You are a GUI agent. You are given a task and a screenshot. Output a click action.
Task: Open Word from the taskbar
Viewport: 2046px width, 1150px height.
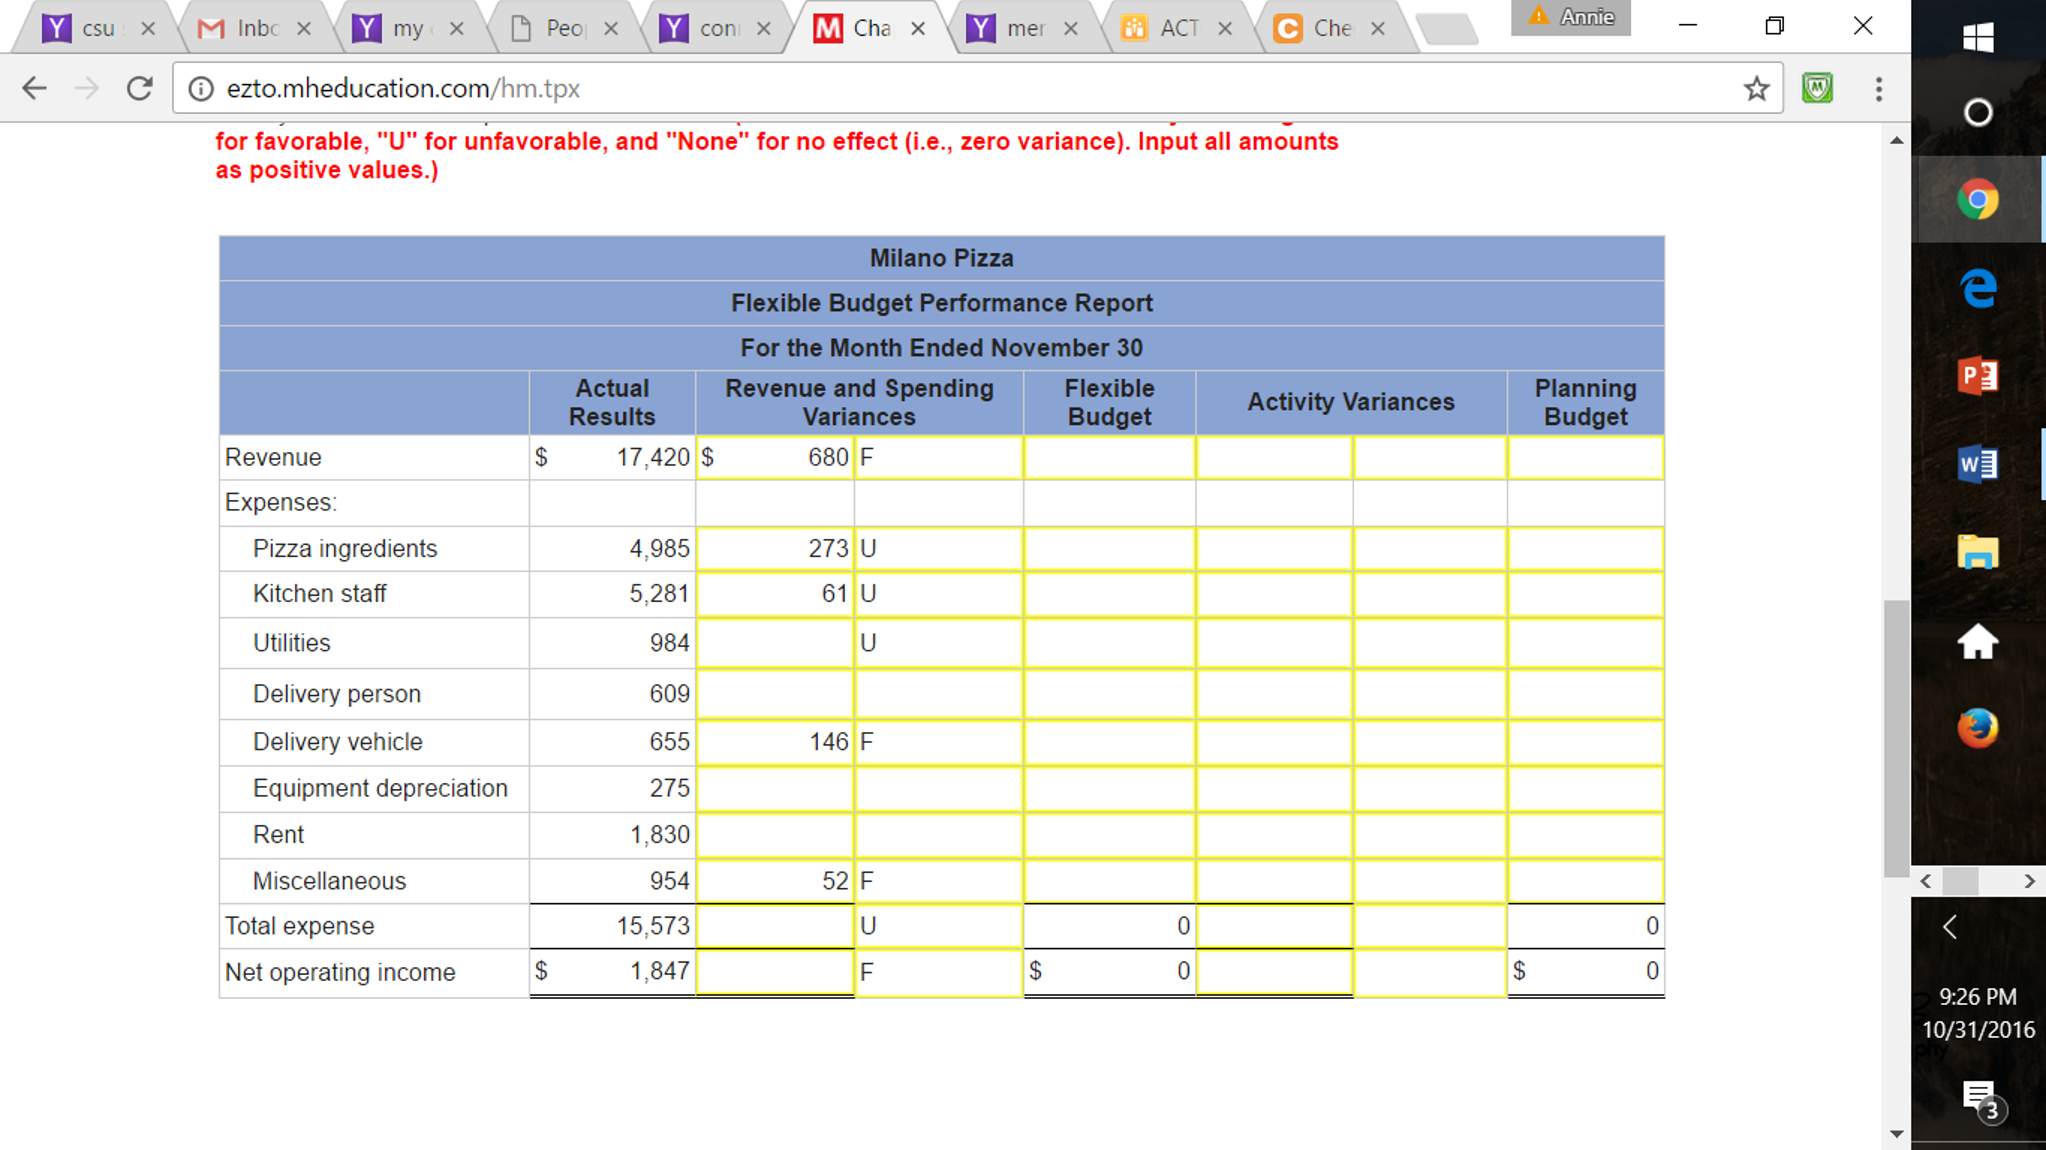pos(1978,464)
